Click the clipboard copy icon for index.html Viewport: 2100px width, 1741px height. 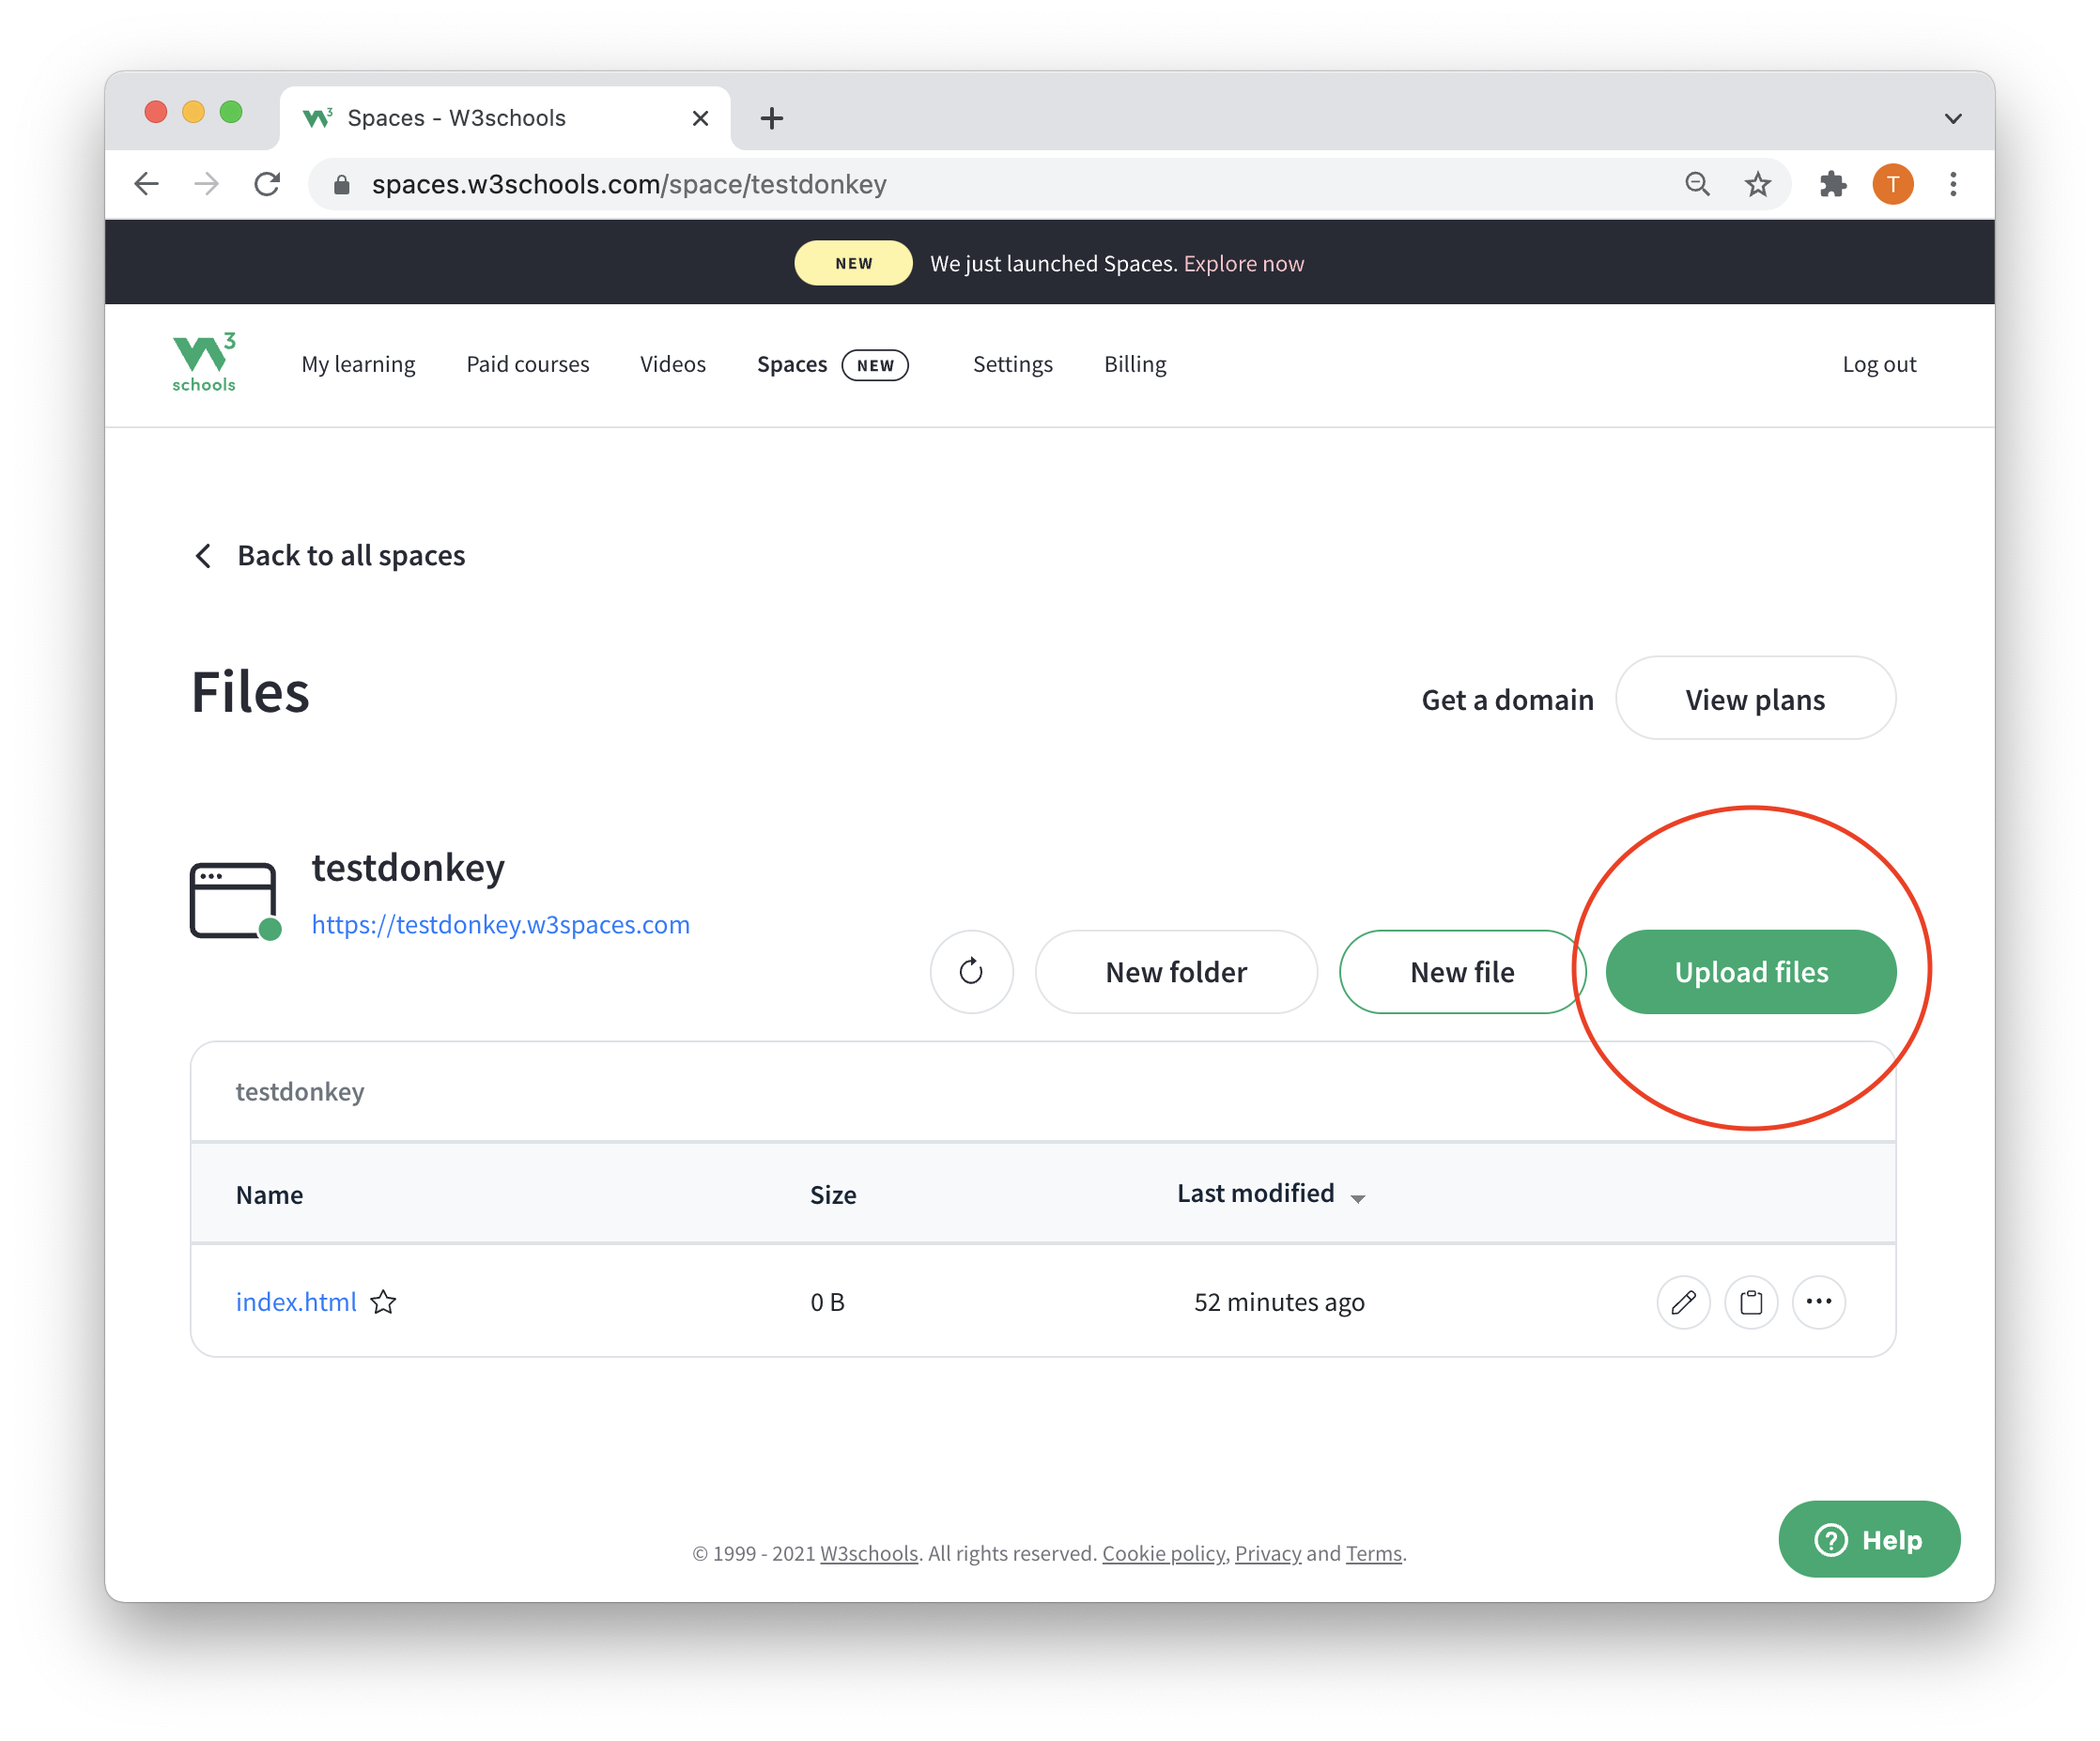[x=1751, y=1302]
